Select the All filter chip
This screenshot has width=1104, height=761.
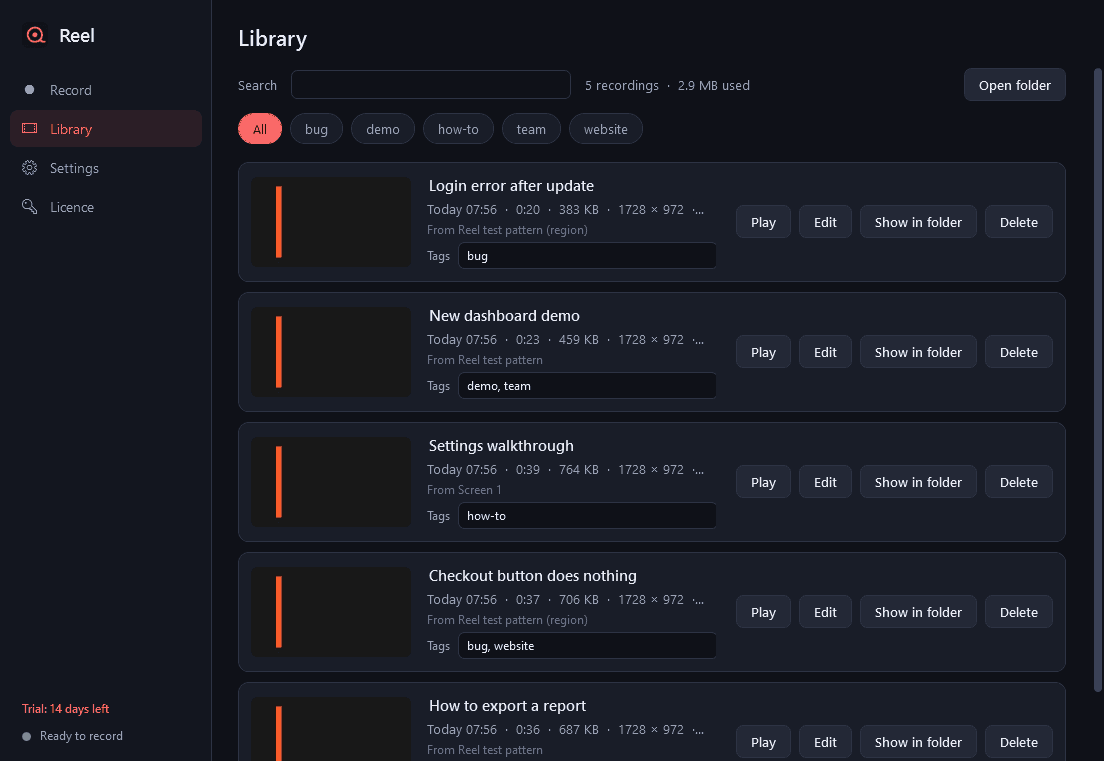pyautogui.click(x=260, y=129)
